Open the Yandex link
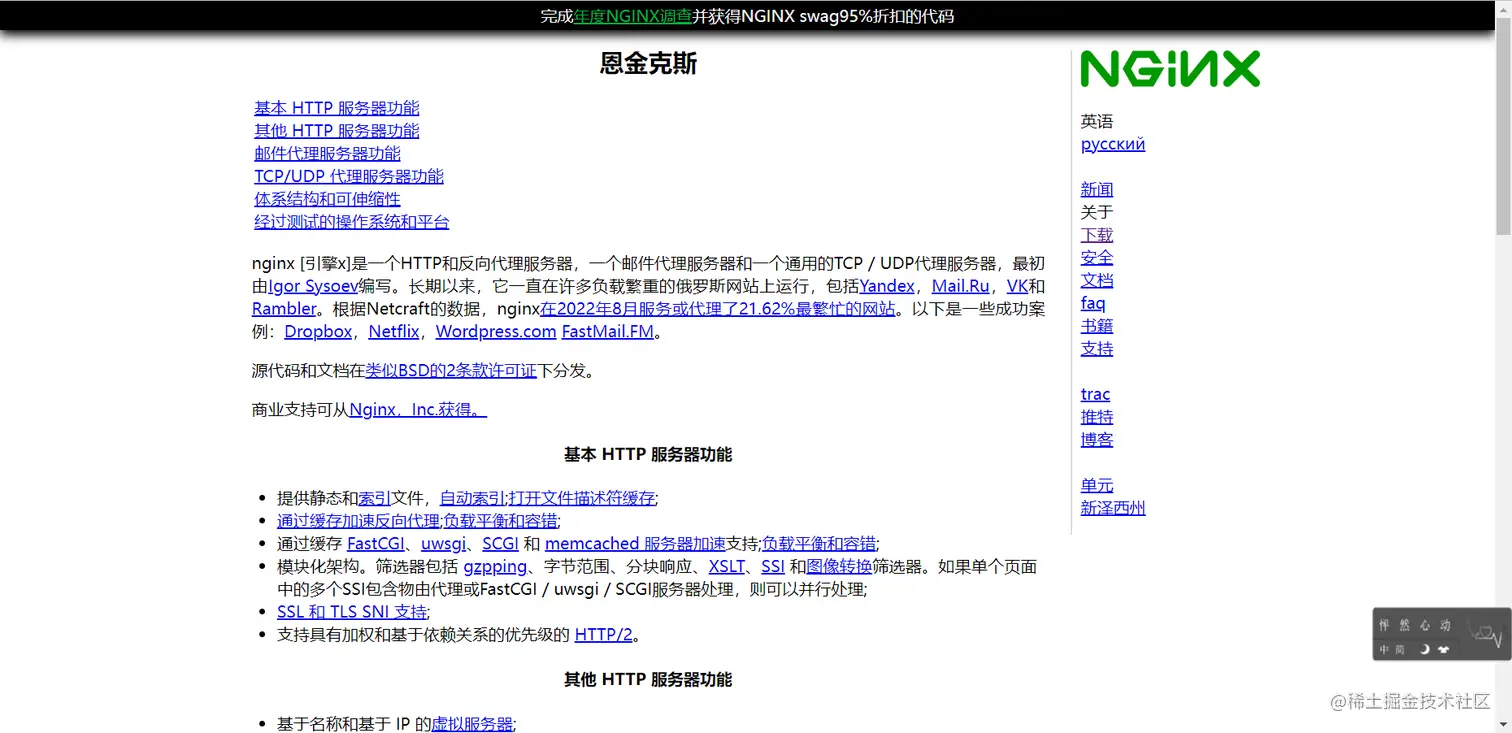This screenshot has width=1512, height=733. (887, 286)
